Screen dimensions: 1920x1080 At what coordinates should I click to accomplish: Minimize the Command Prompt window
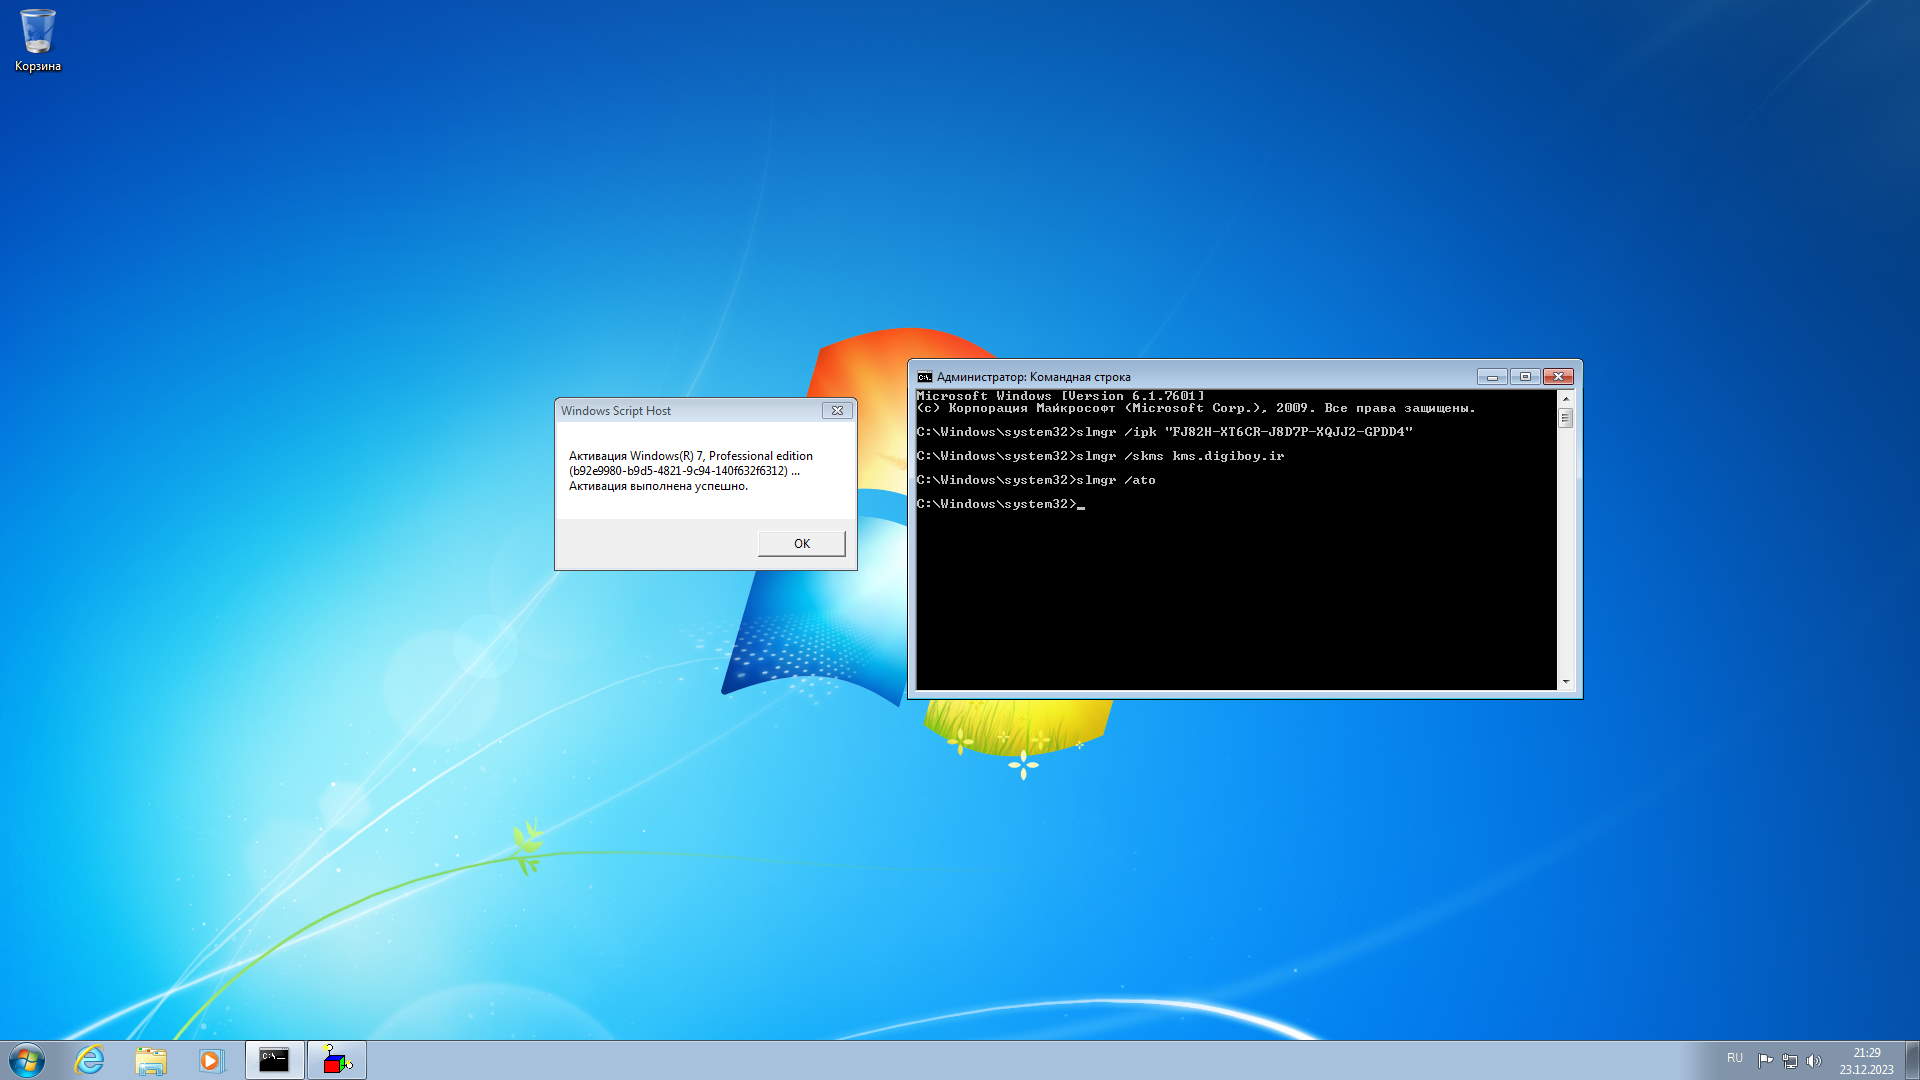[x=1492, y=377]
